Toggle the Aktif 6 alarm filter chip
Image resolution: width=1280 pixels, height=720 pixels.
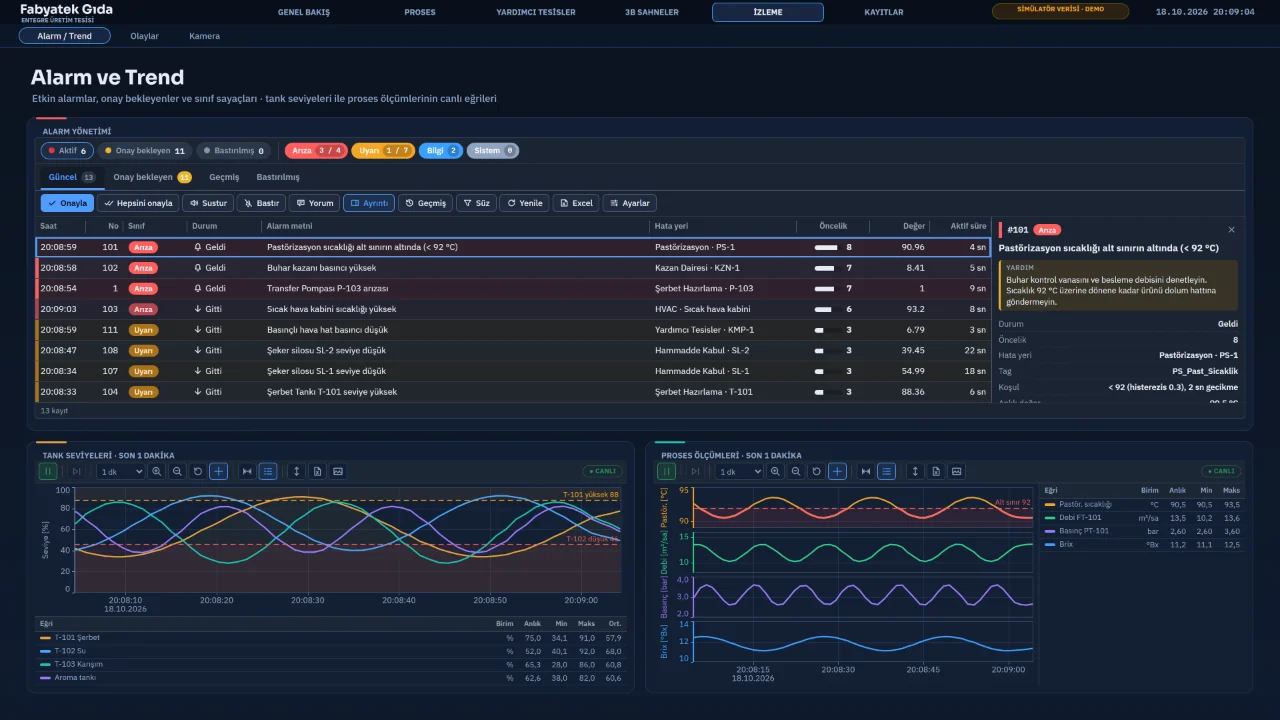(67, 151)
